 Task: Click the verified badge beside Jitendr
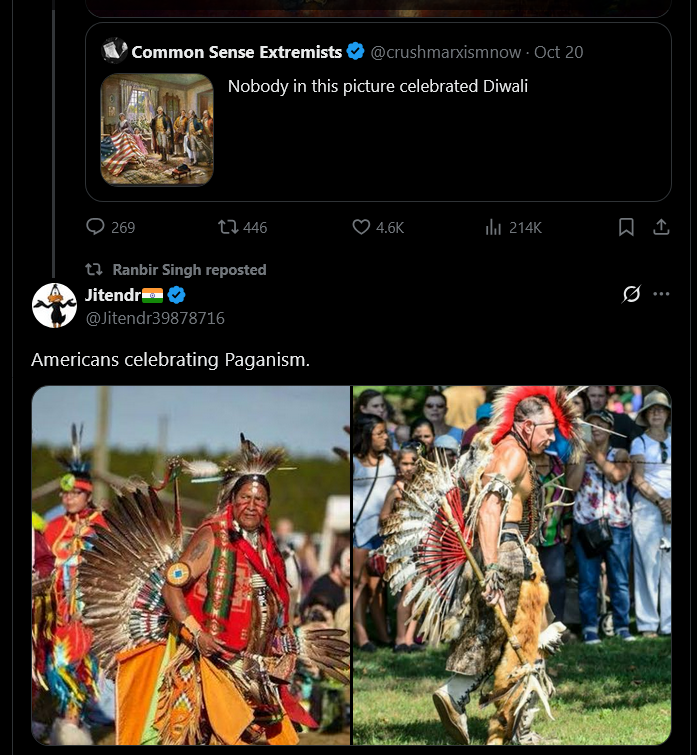click(177, 295)
